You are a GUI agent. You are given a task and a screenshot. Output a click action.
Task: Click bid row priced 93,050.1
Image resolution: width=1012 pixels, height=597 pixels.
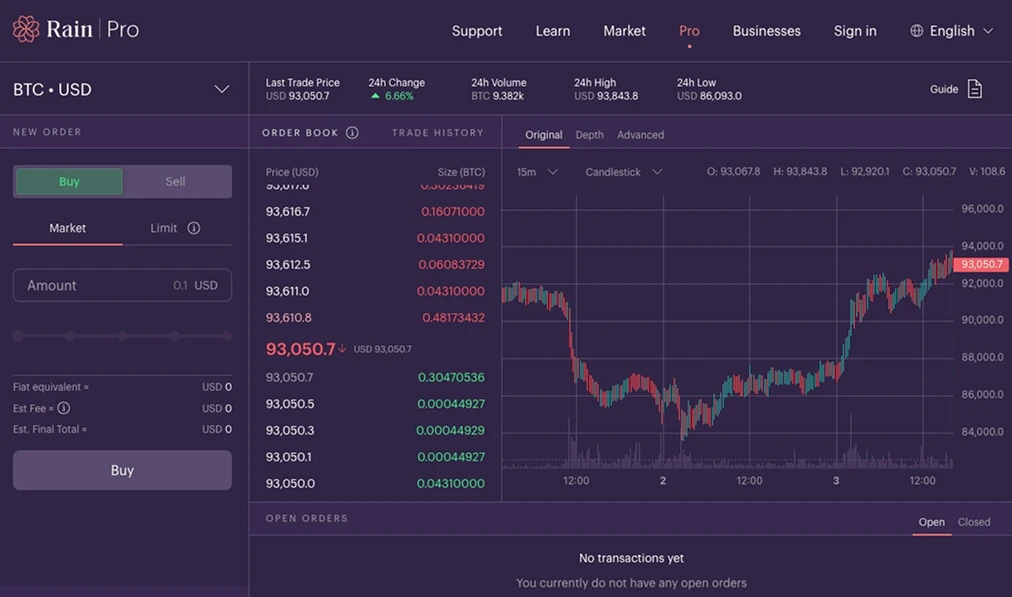click(375, 456)
